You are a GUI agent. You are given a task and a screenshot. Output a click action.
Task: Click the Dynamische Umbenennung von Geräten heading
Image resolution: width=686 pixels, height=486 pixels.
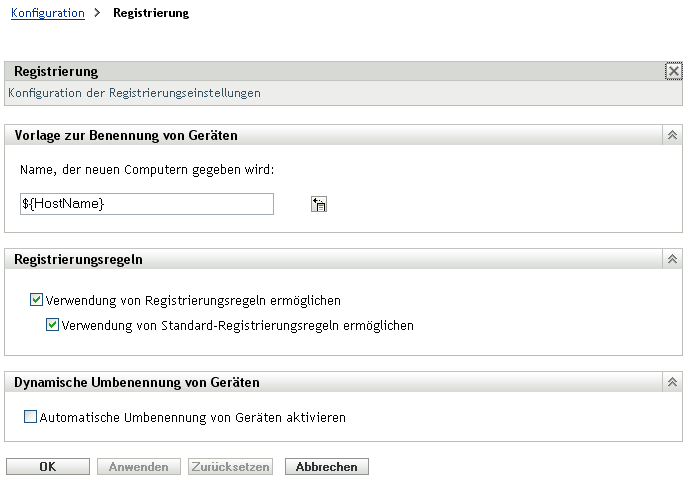pyautogui.click(x=137, y=382)
